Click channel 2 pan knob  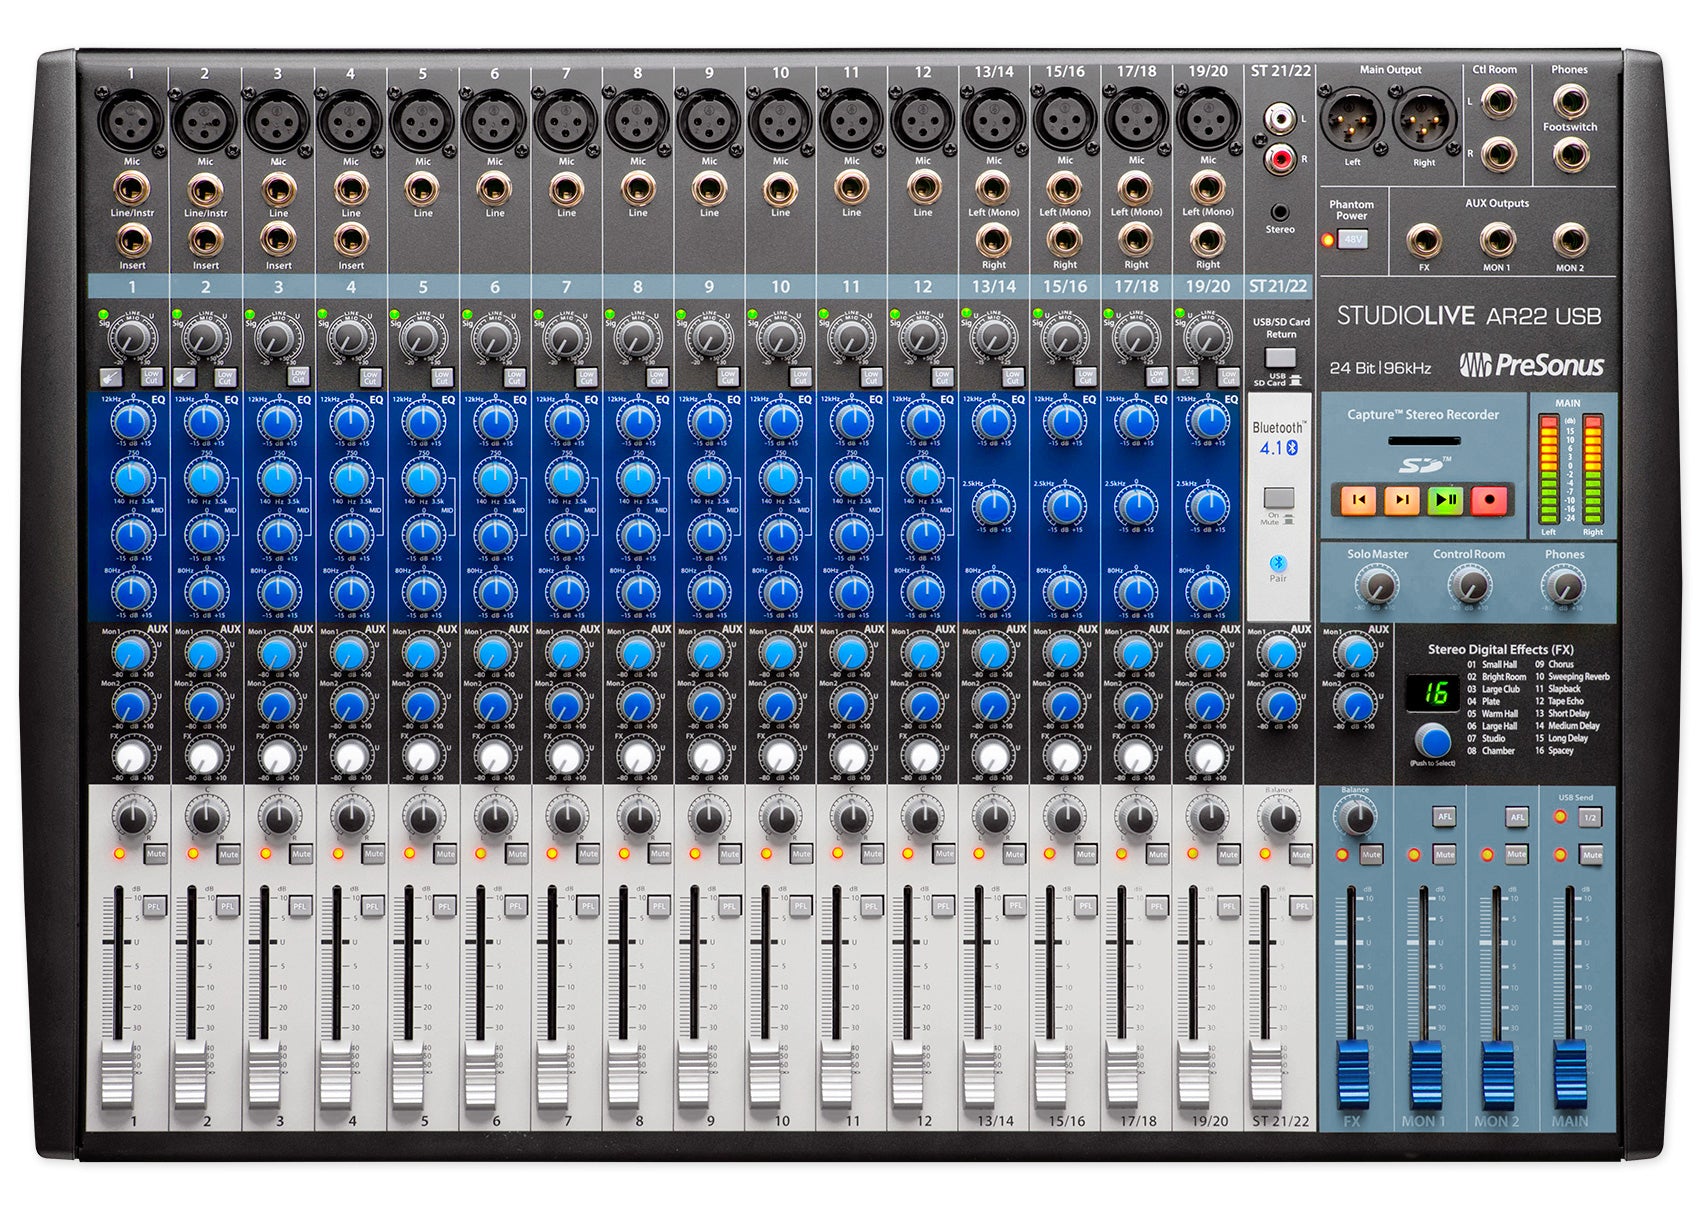(x=205, y=819)
